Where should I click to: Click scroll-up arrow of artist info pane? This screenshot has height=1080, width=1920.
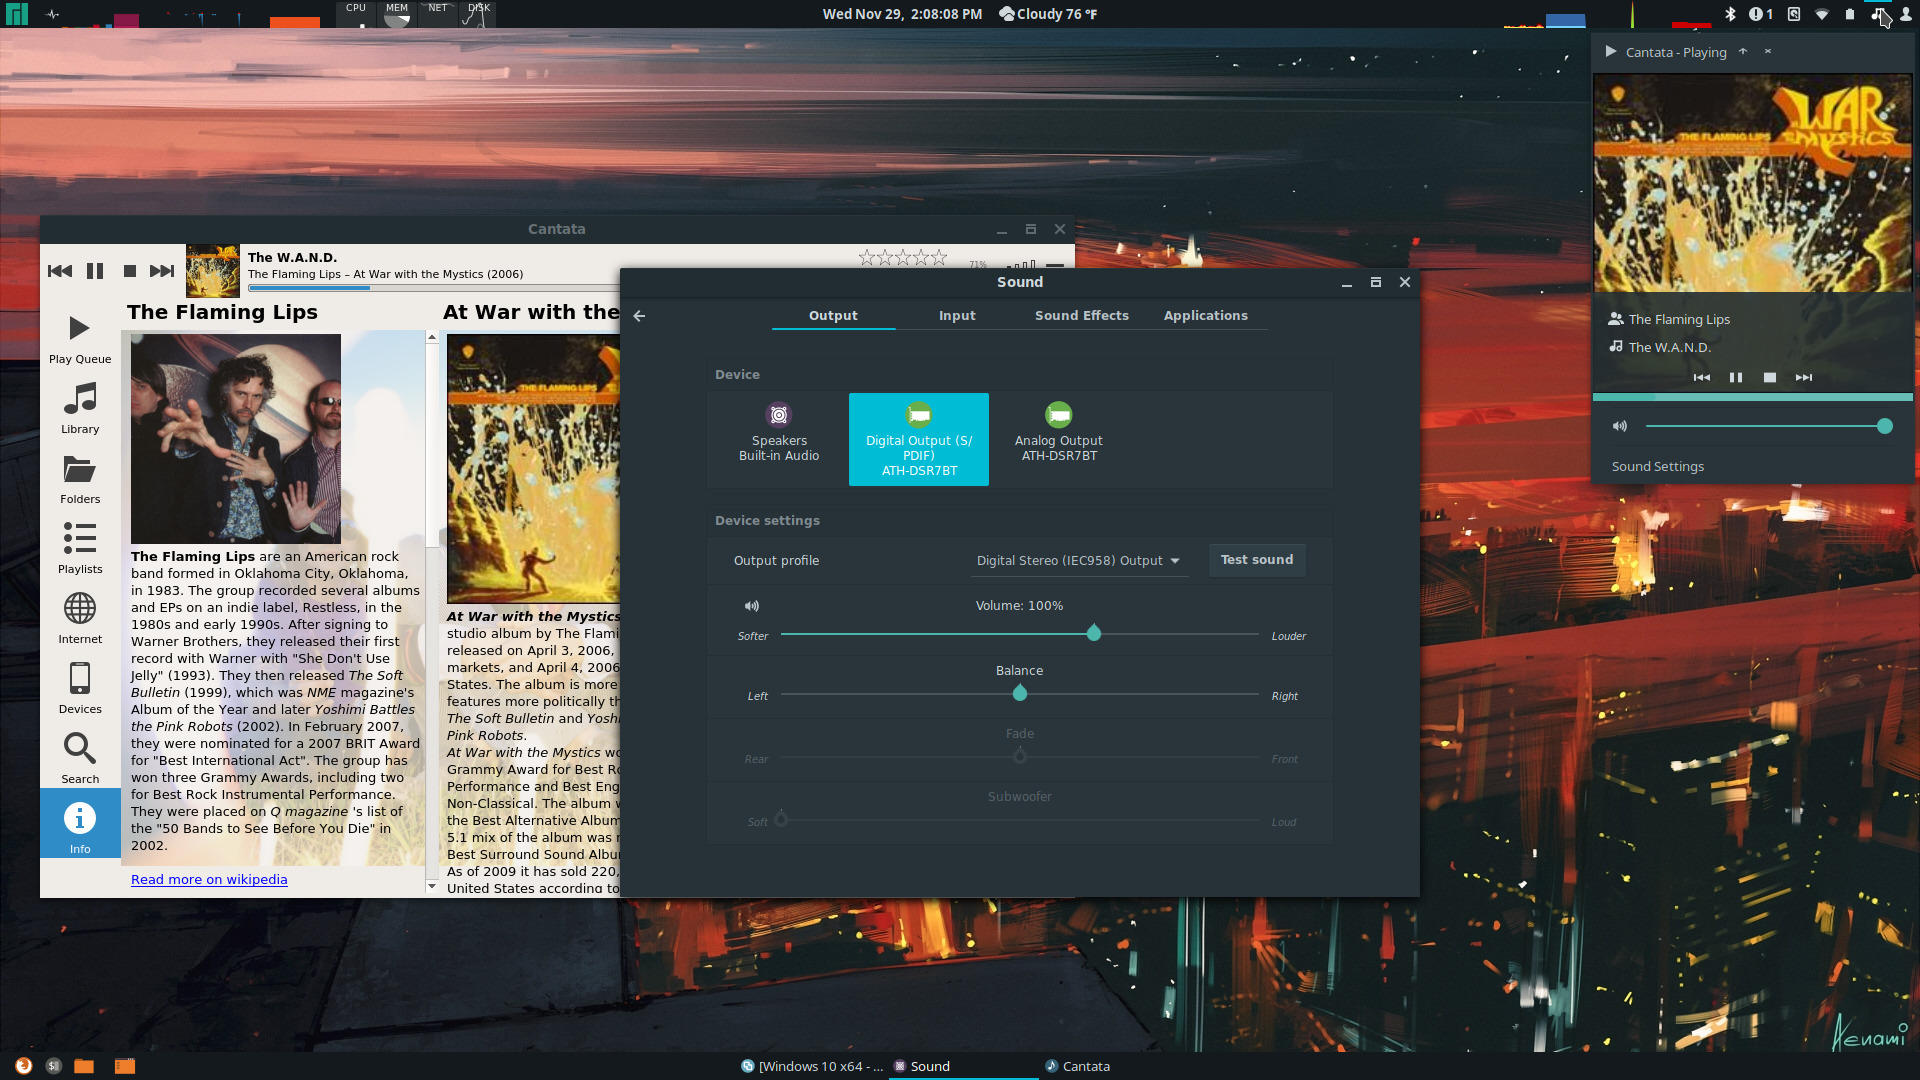coord(432,337)
